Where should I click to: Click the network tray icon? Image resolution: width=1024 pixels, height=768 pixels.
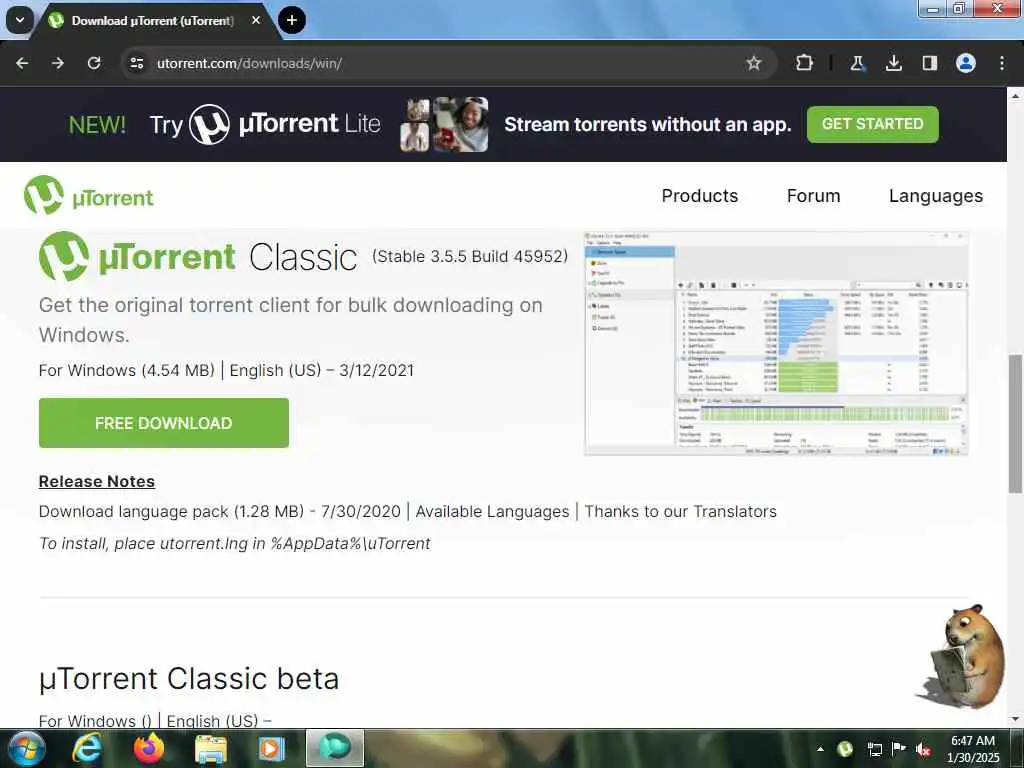(874, 749)
